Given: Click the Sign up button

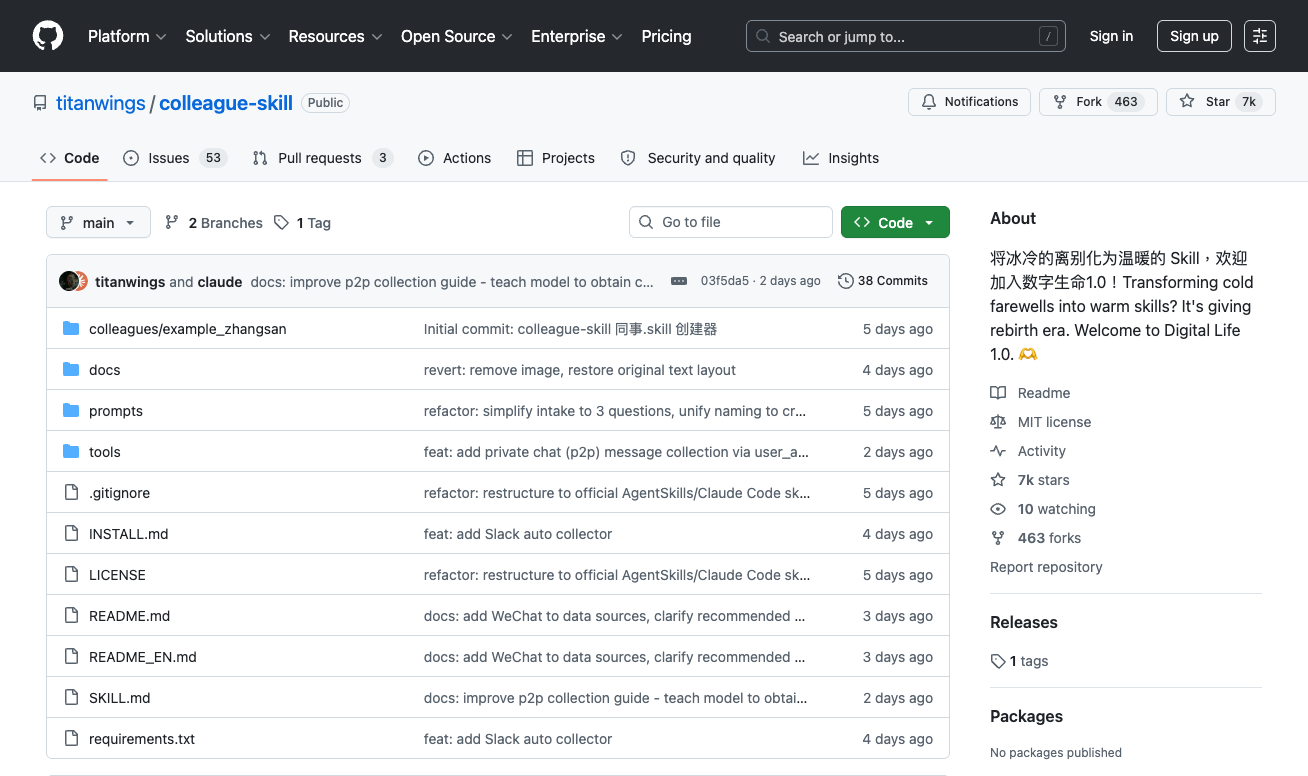Looking at the screenshot, I should pos(1194,36).
